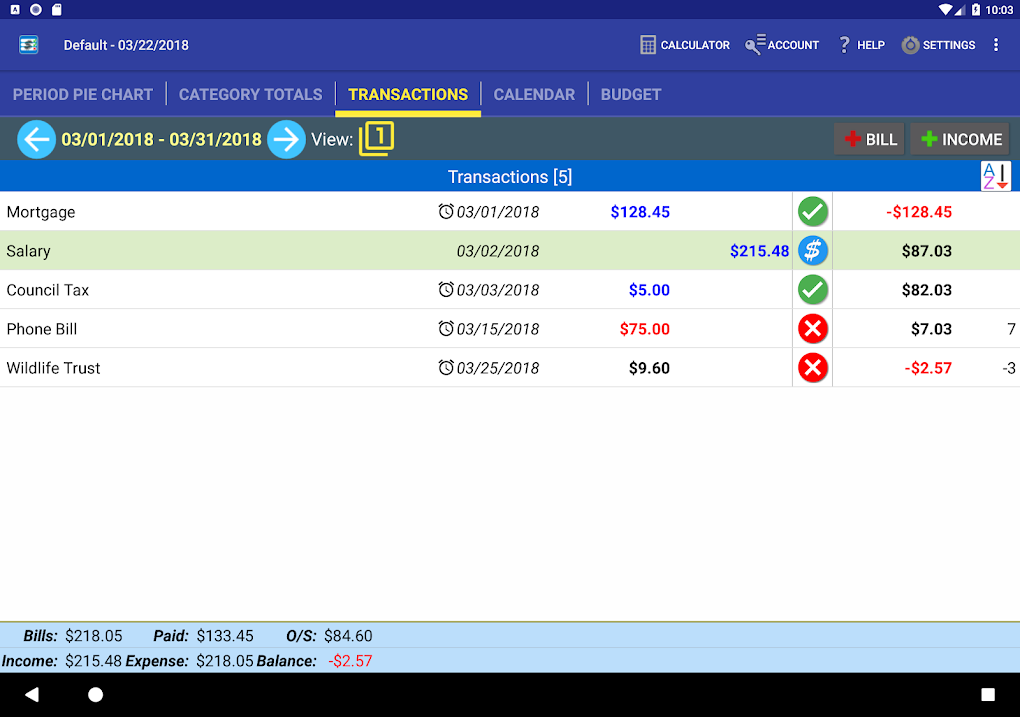Image resolution: width=1020 pixels, height=717 pixels.
Task: Open the overflow menu with three dots
Action: pyautogui.click(x=995, y=44)
